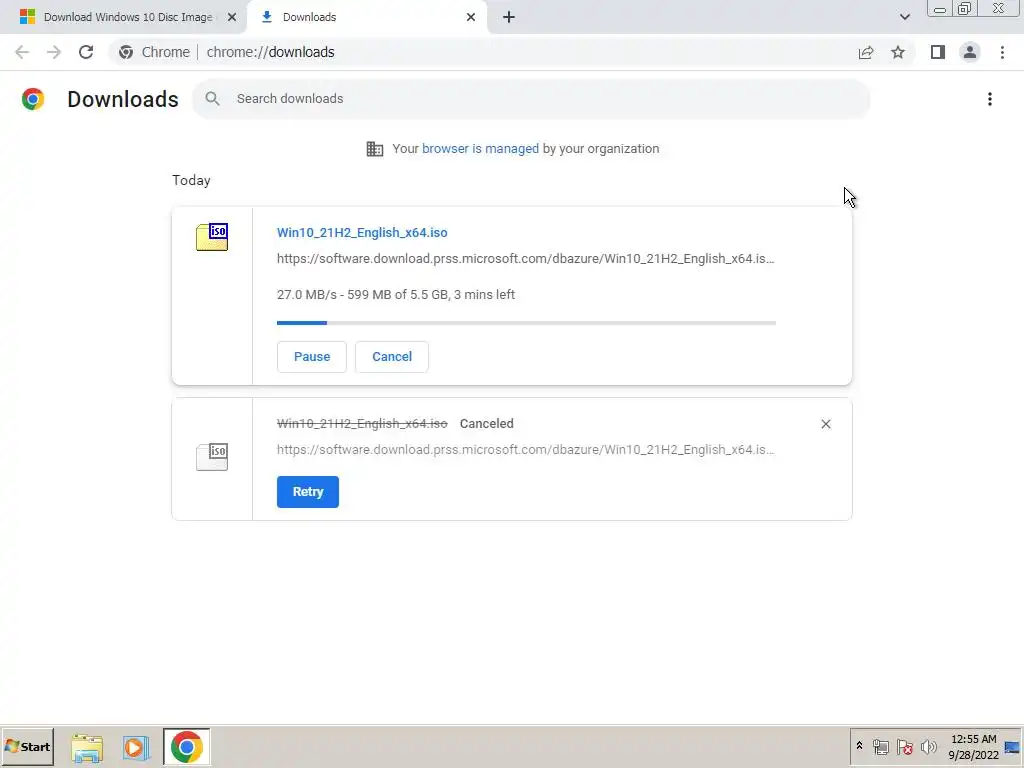Cancel the in-progress ISO download
1024x768 pixels.
pos(392,357)
